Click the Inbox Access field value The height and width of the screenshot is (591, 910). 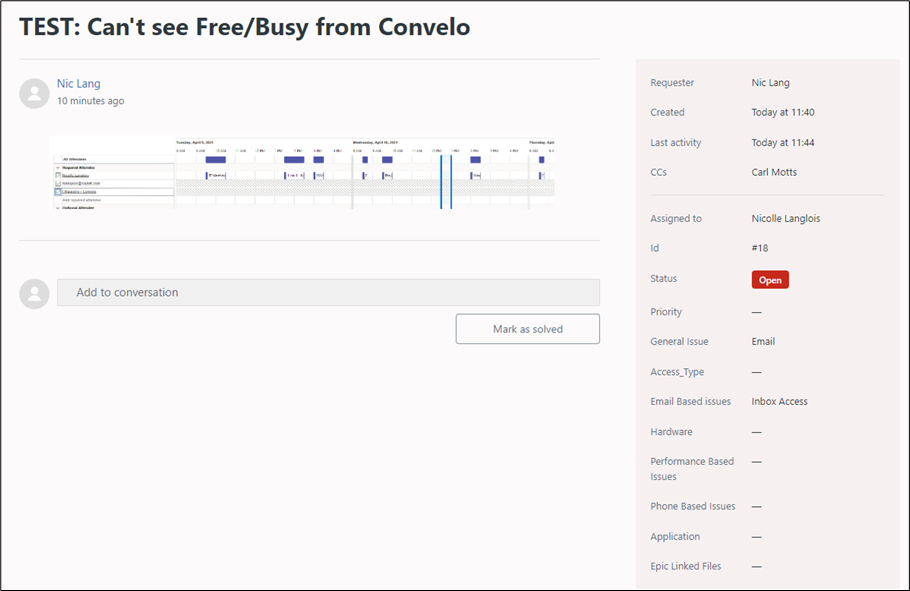779,401
